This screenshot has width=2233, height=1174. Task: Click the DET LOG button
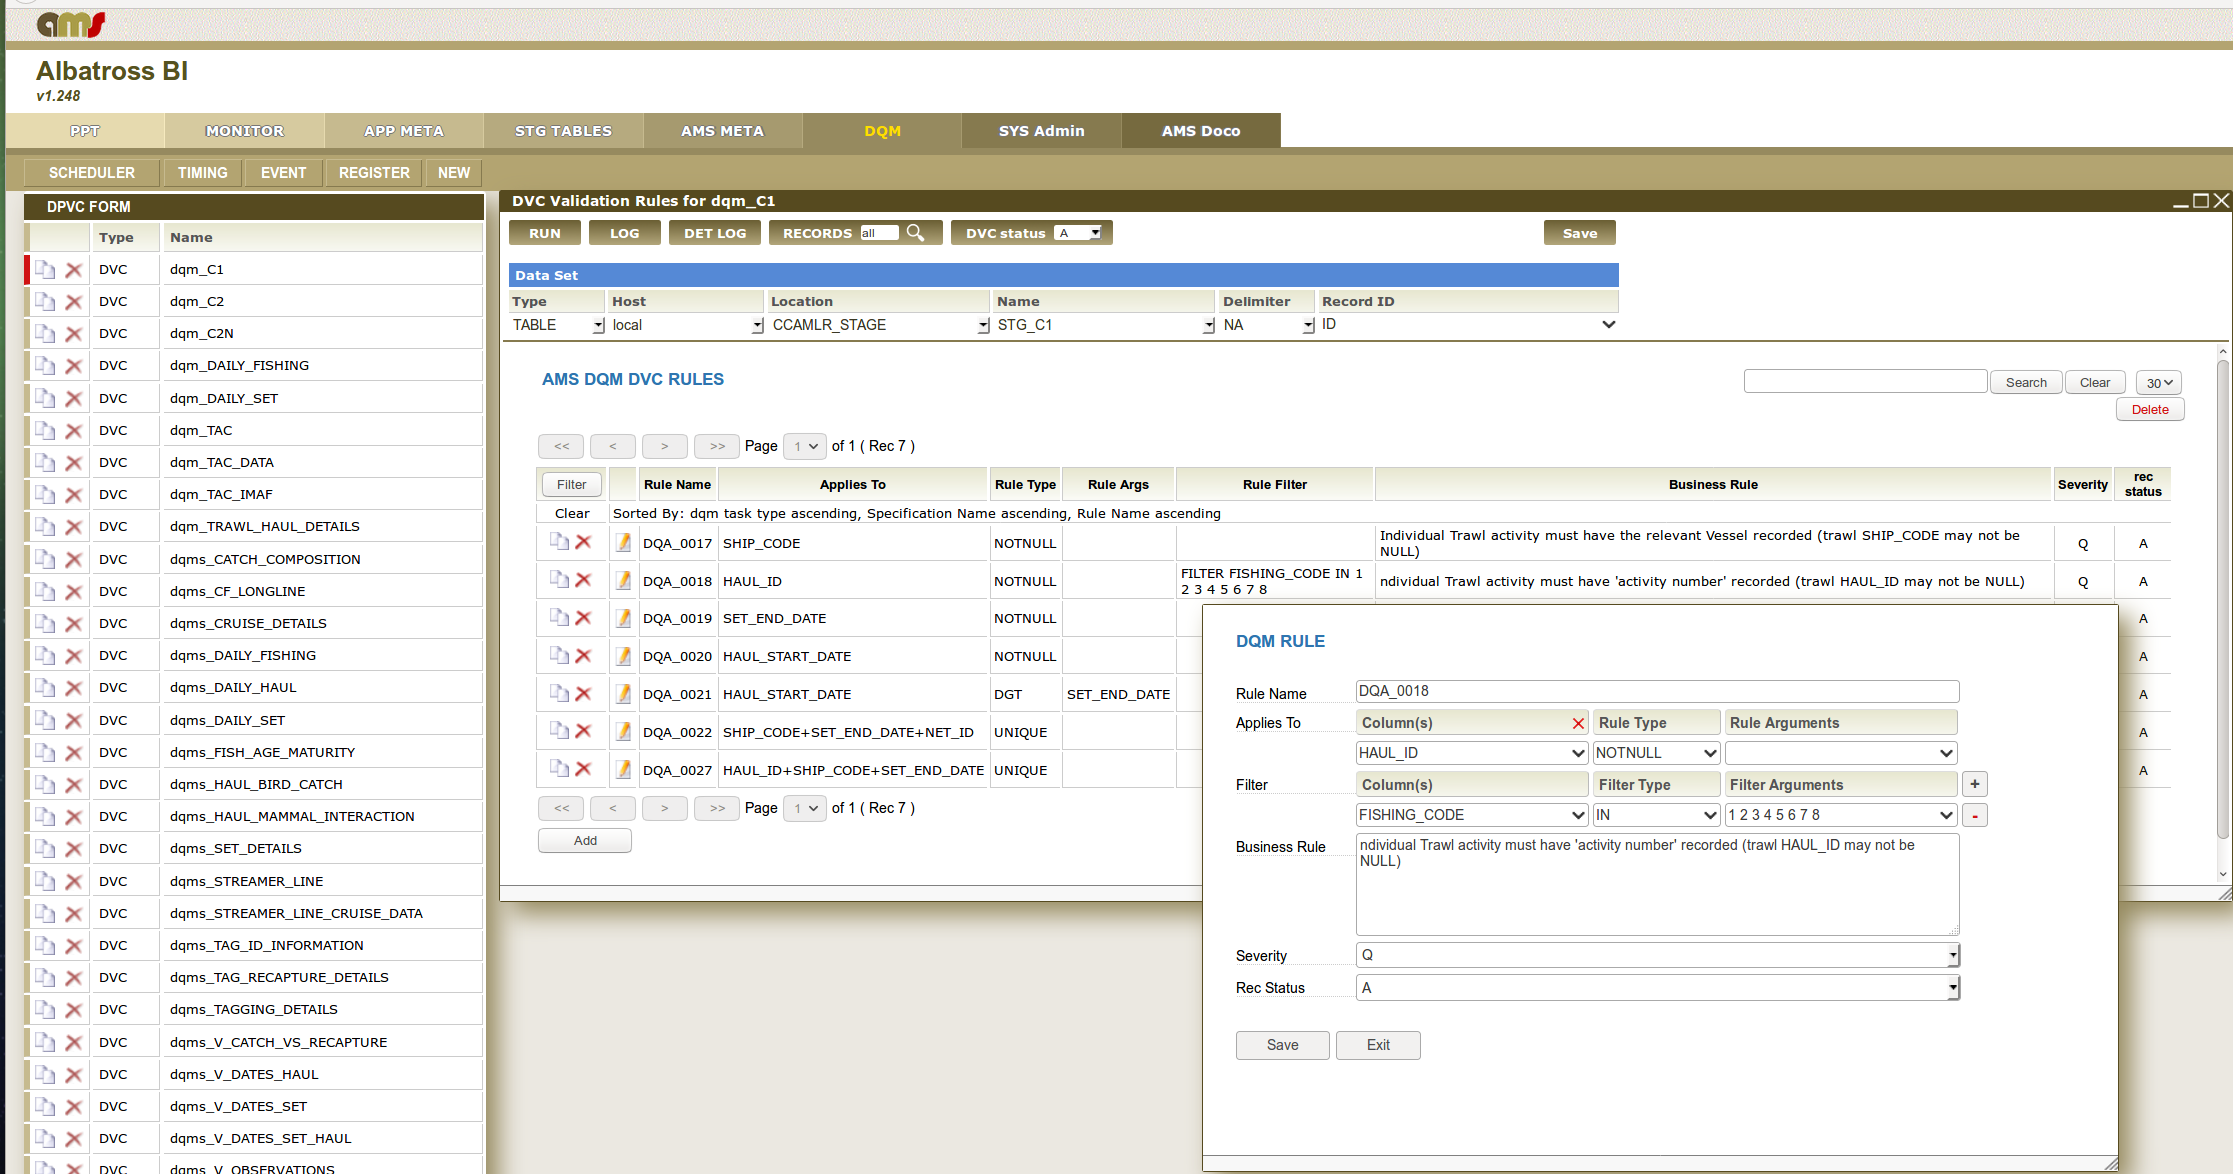[x=715, y=233]
